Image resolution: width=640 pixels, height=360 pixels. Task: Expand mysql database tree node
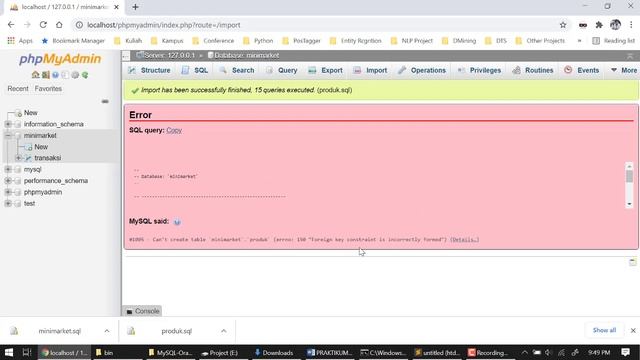coord(8,169)
